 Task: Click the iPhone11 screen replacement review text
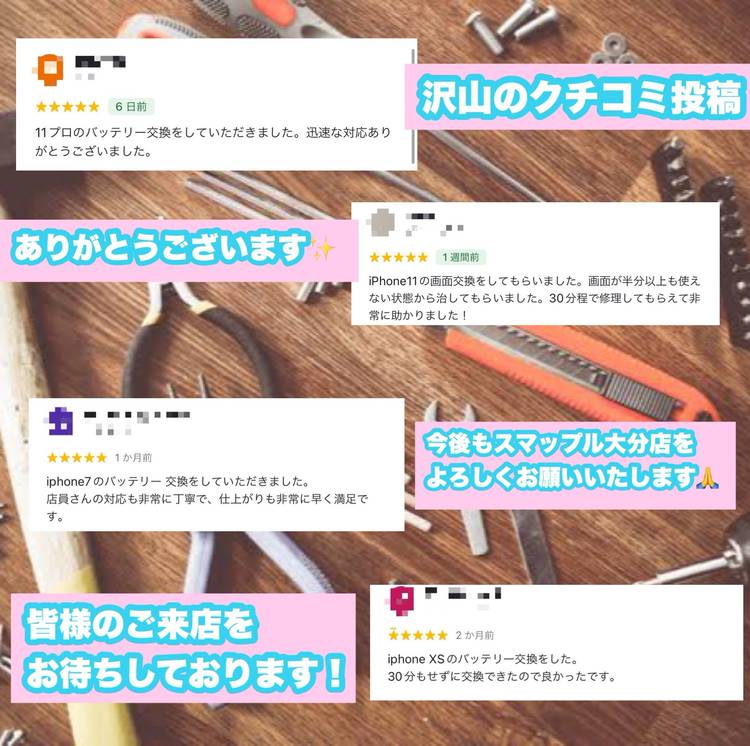pos(534,298)
